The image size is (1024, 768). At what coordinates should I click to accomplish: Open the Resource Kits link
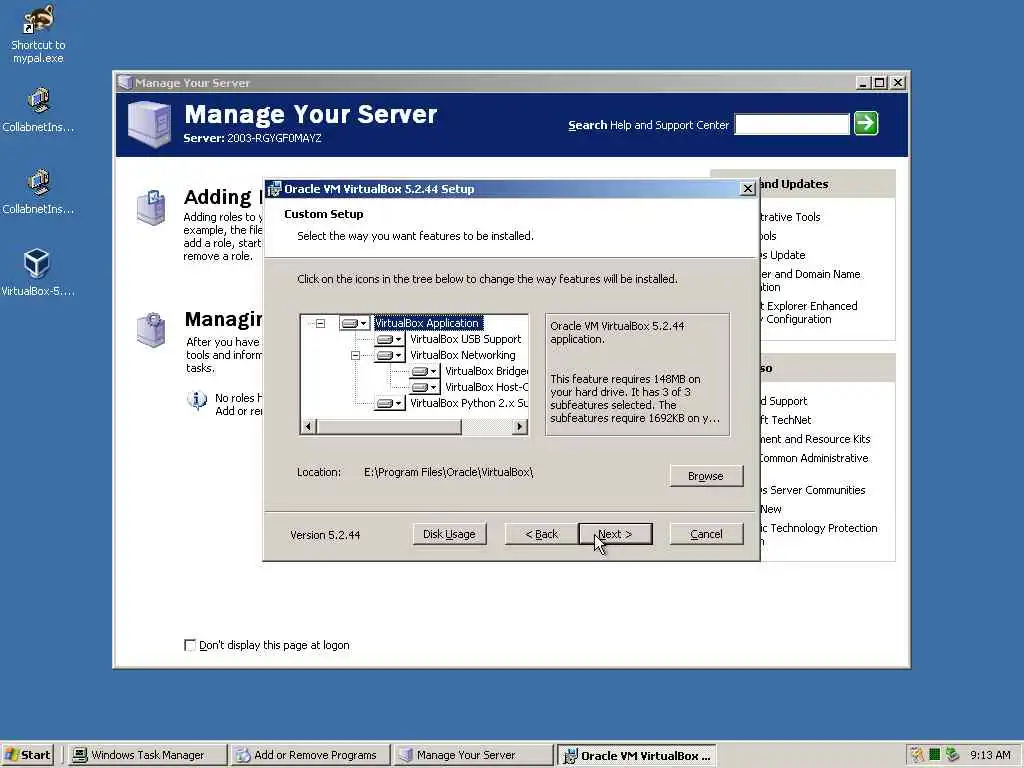click(x=815, y=439)
